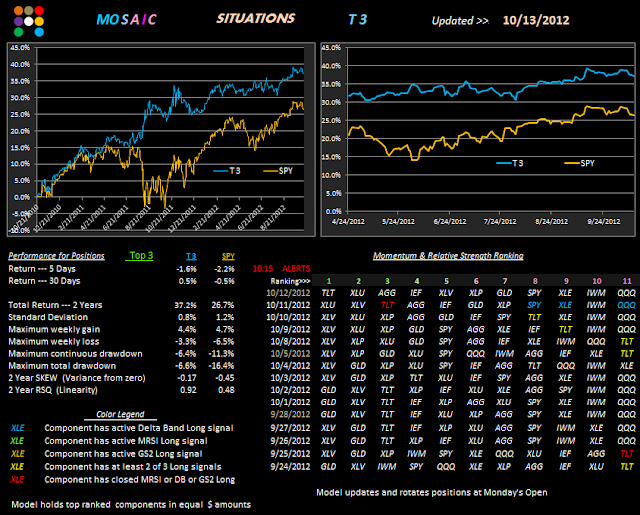Click the purple dot in the logo

coord(18,21)
